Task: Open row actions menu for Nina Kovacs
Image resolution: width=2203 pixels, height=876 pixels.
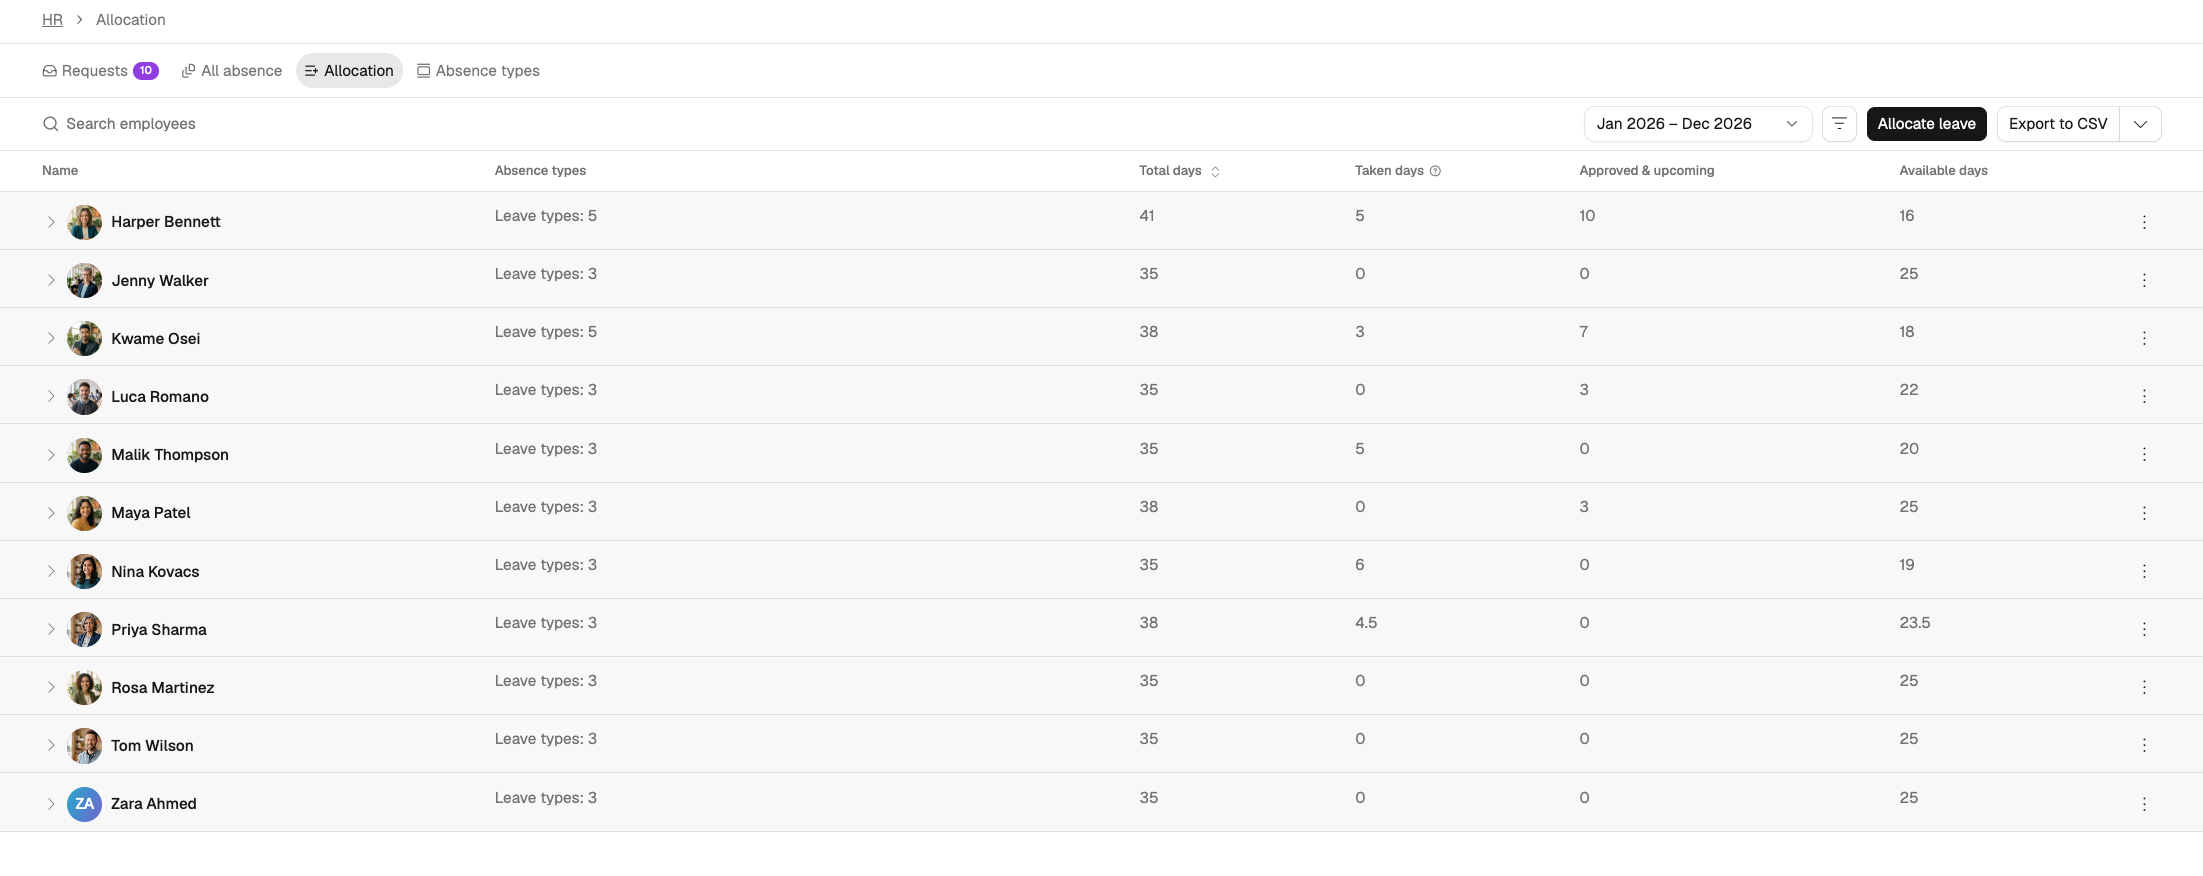Action: click(x=2144, y=571)
